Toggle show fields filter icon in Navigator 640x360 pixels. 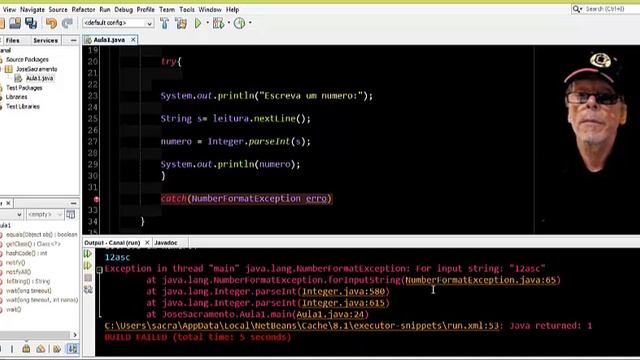(41, 349)
